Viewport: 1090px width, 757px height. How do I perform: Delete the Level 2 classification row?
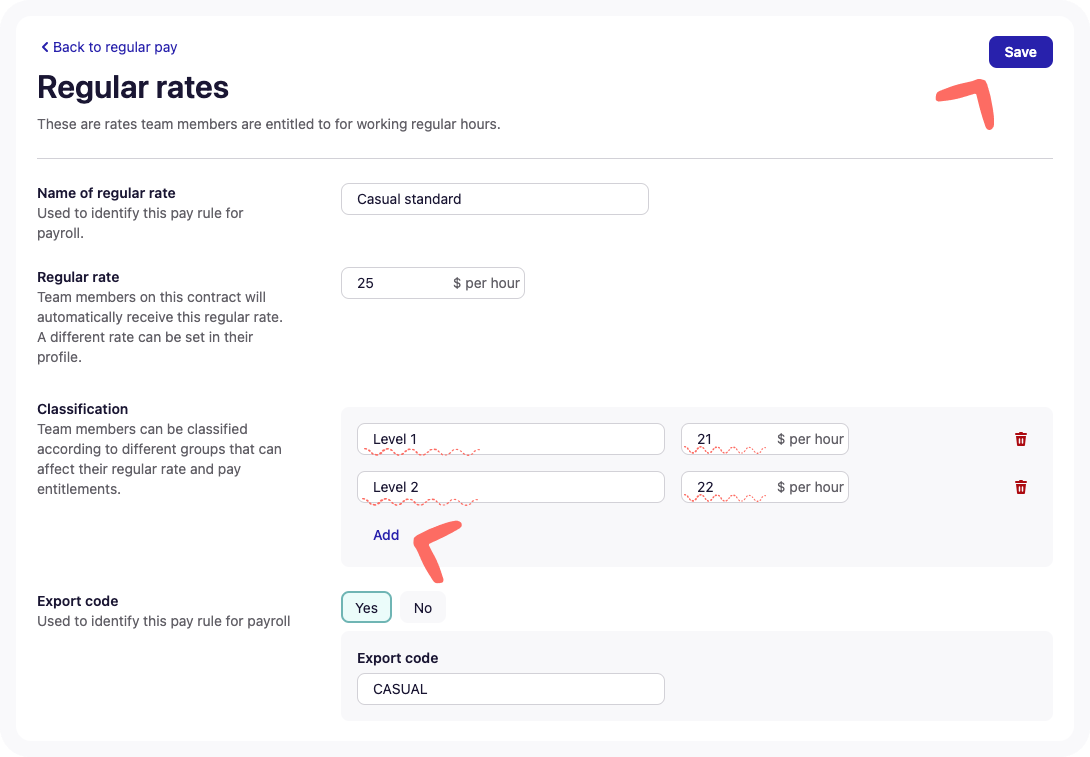1020,487
